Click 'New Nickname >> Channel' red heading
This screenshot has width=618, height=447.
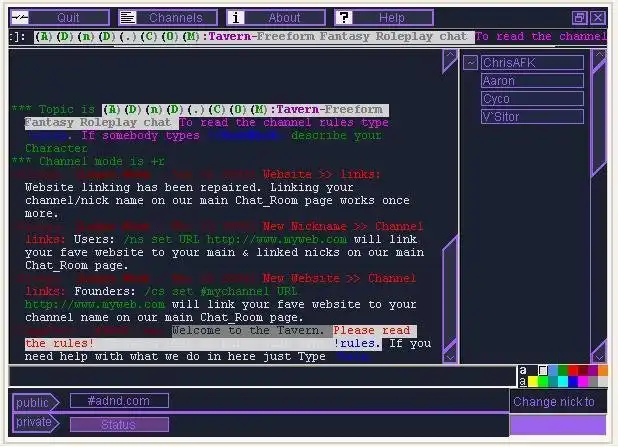pyautogui.click(x=343, y=226)
